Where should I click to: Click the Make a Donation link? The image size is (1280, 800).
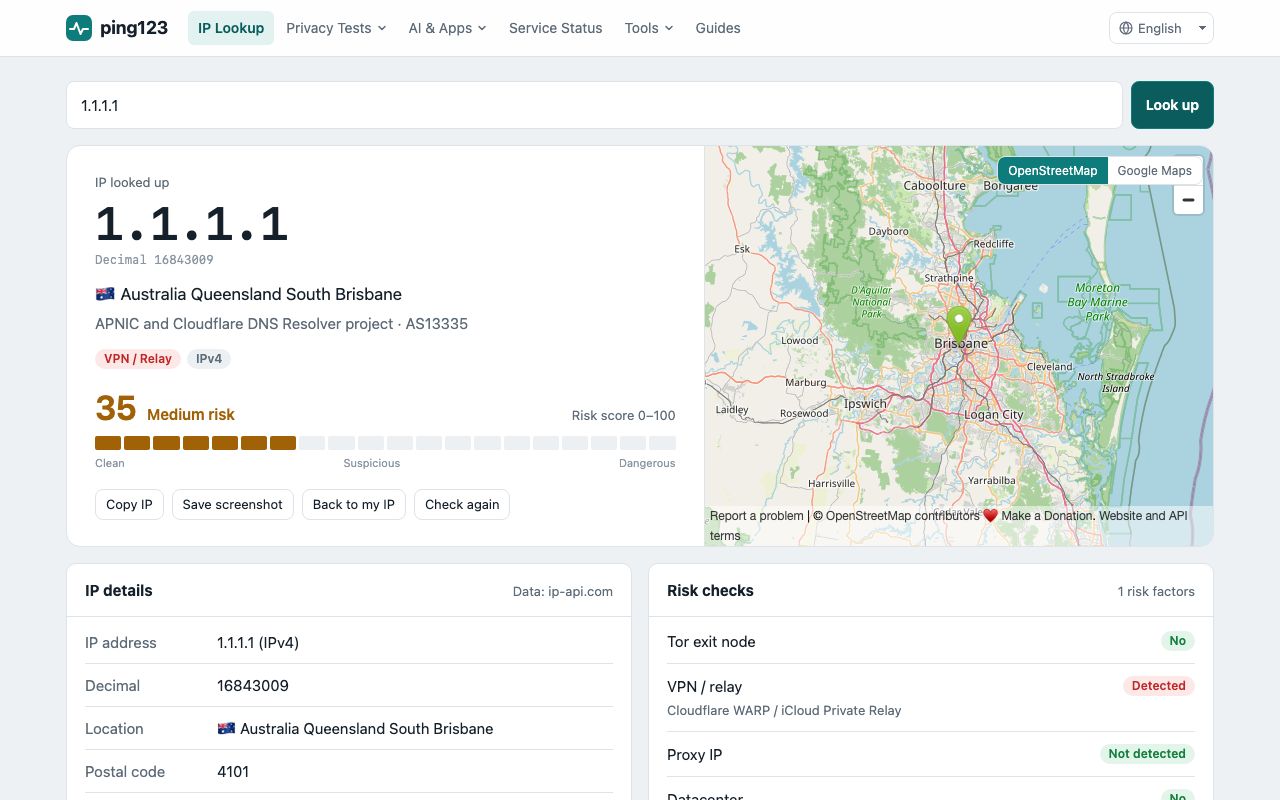coord(1048,516)
